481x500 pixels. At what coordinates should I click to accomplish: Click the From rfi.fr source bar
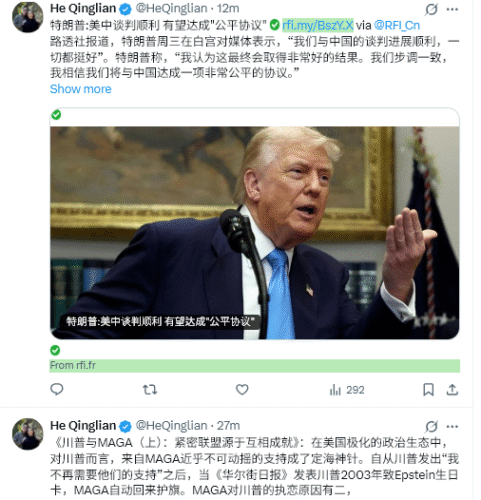(255, 366)
